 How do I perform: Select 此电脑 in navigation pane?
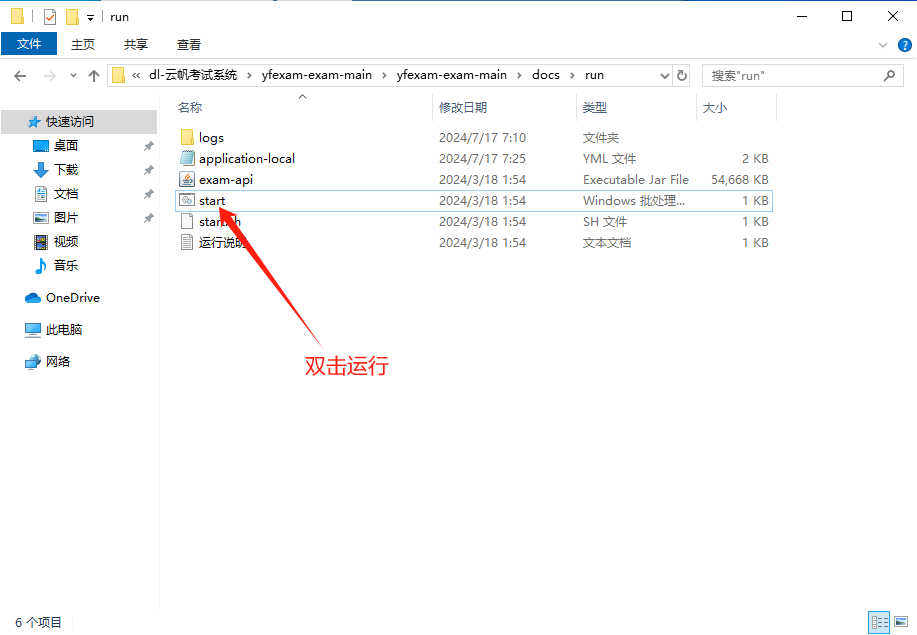pos(64,330)
